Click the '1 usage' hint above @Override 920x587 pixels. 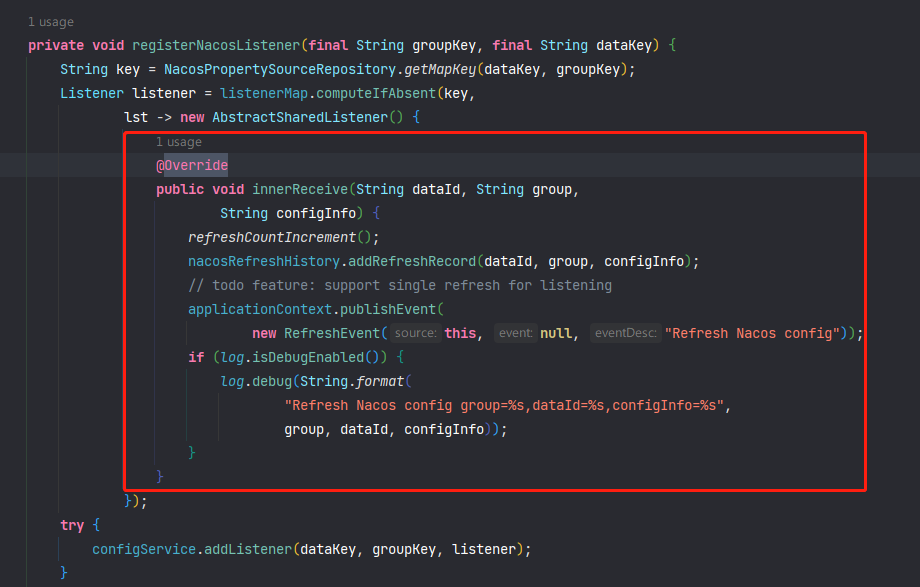[x=179, y=141]
